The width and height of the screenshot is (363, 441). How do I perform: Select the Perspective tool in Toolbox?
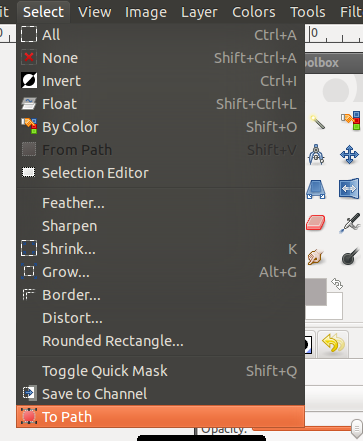pos(316,189)
